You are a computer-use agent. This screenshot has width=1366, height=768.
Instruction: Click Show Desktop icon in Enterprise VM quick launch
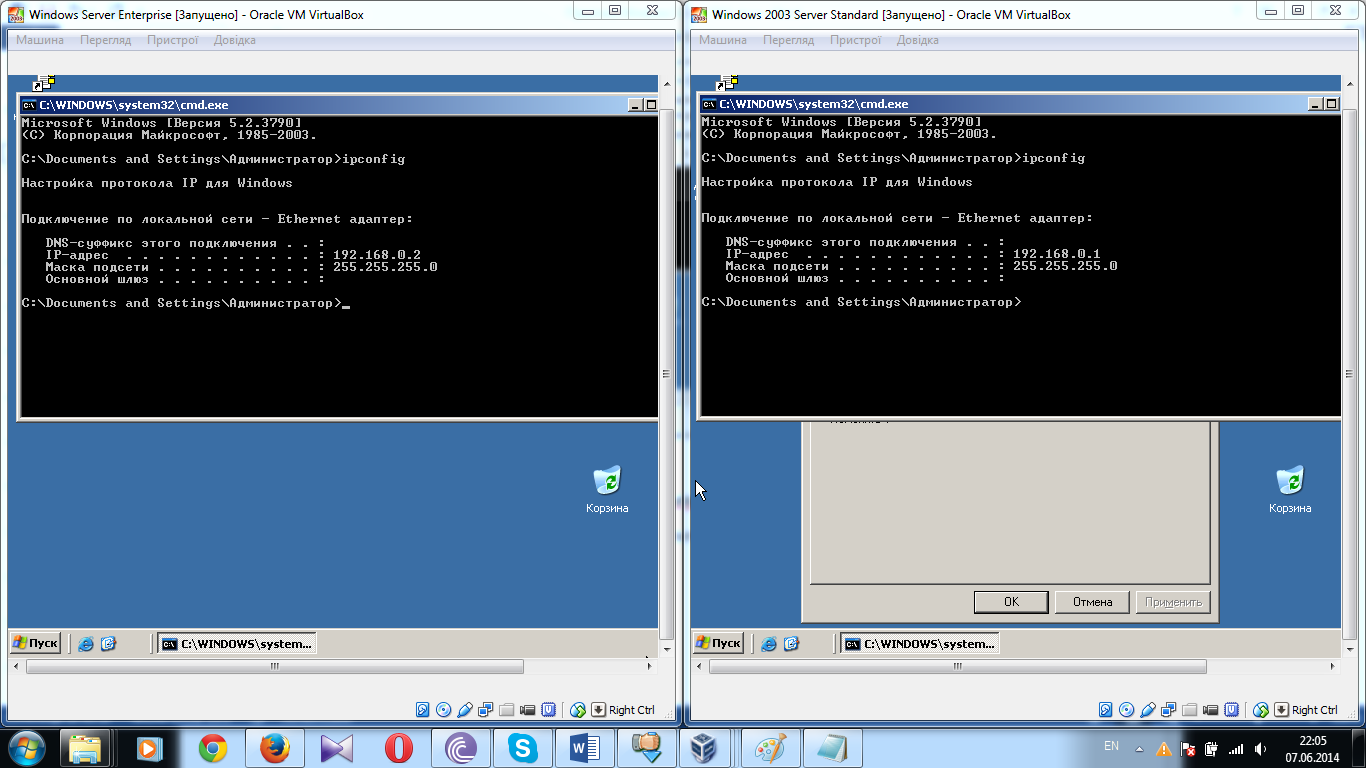click(108, 644)
